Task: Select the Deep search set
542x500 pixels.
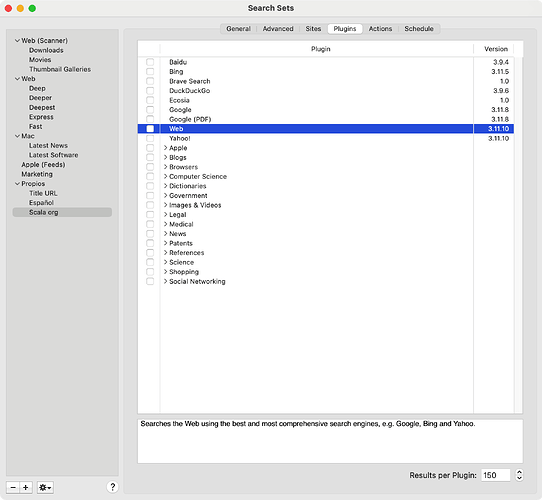Action: pos(37,88)
